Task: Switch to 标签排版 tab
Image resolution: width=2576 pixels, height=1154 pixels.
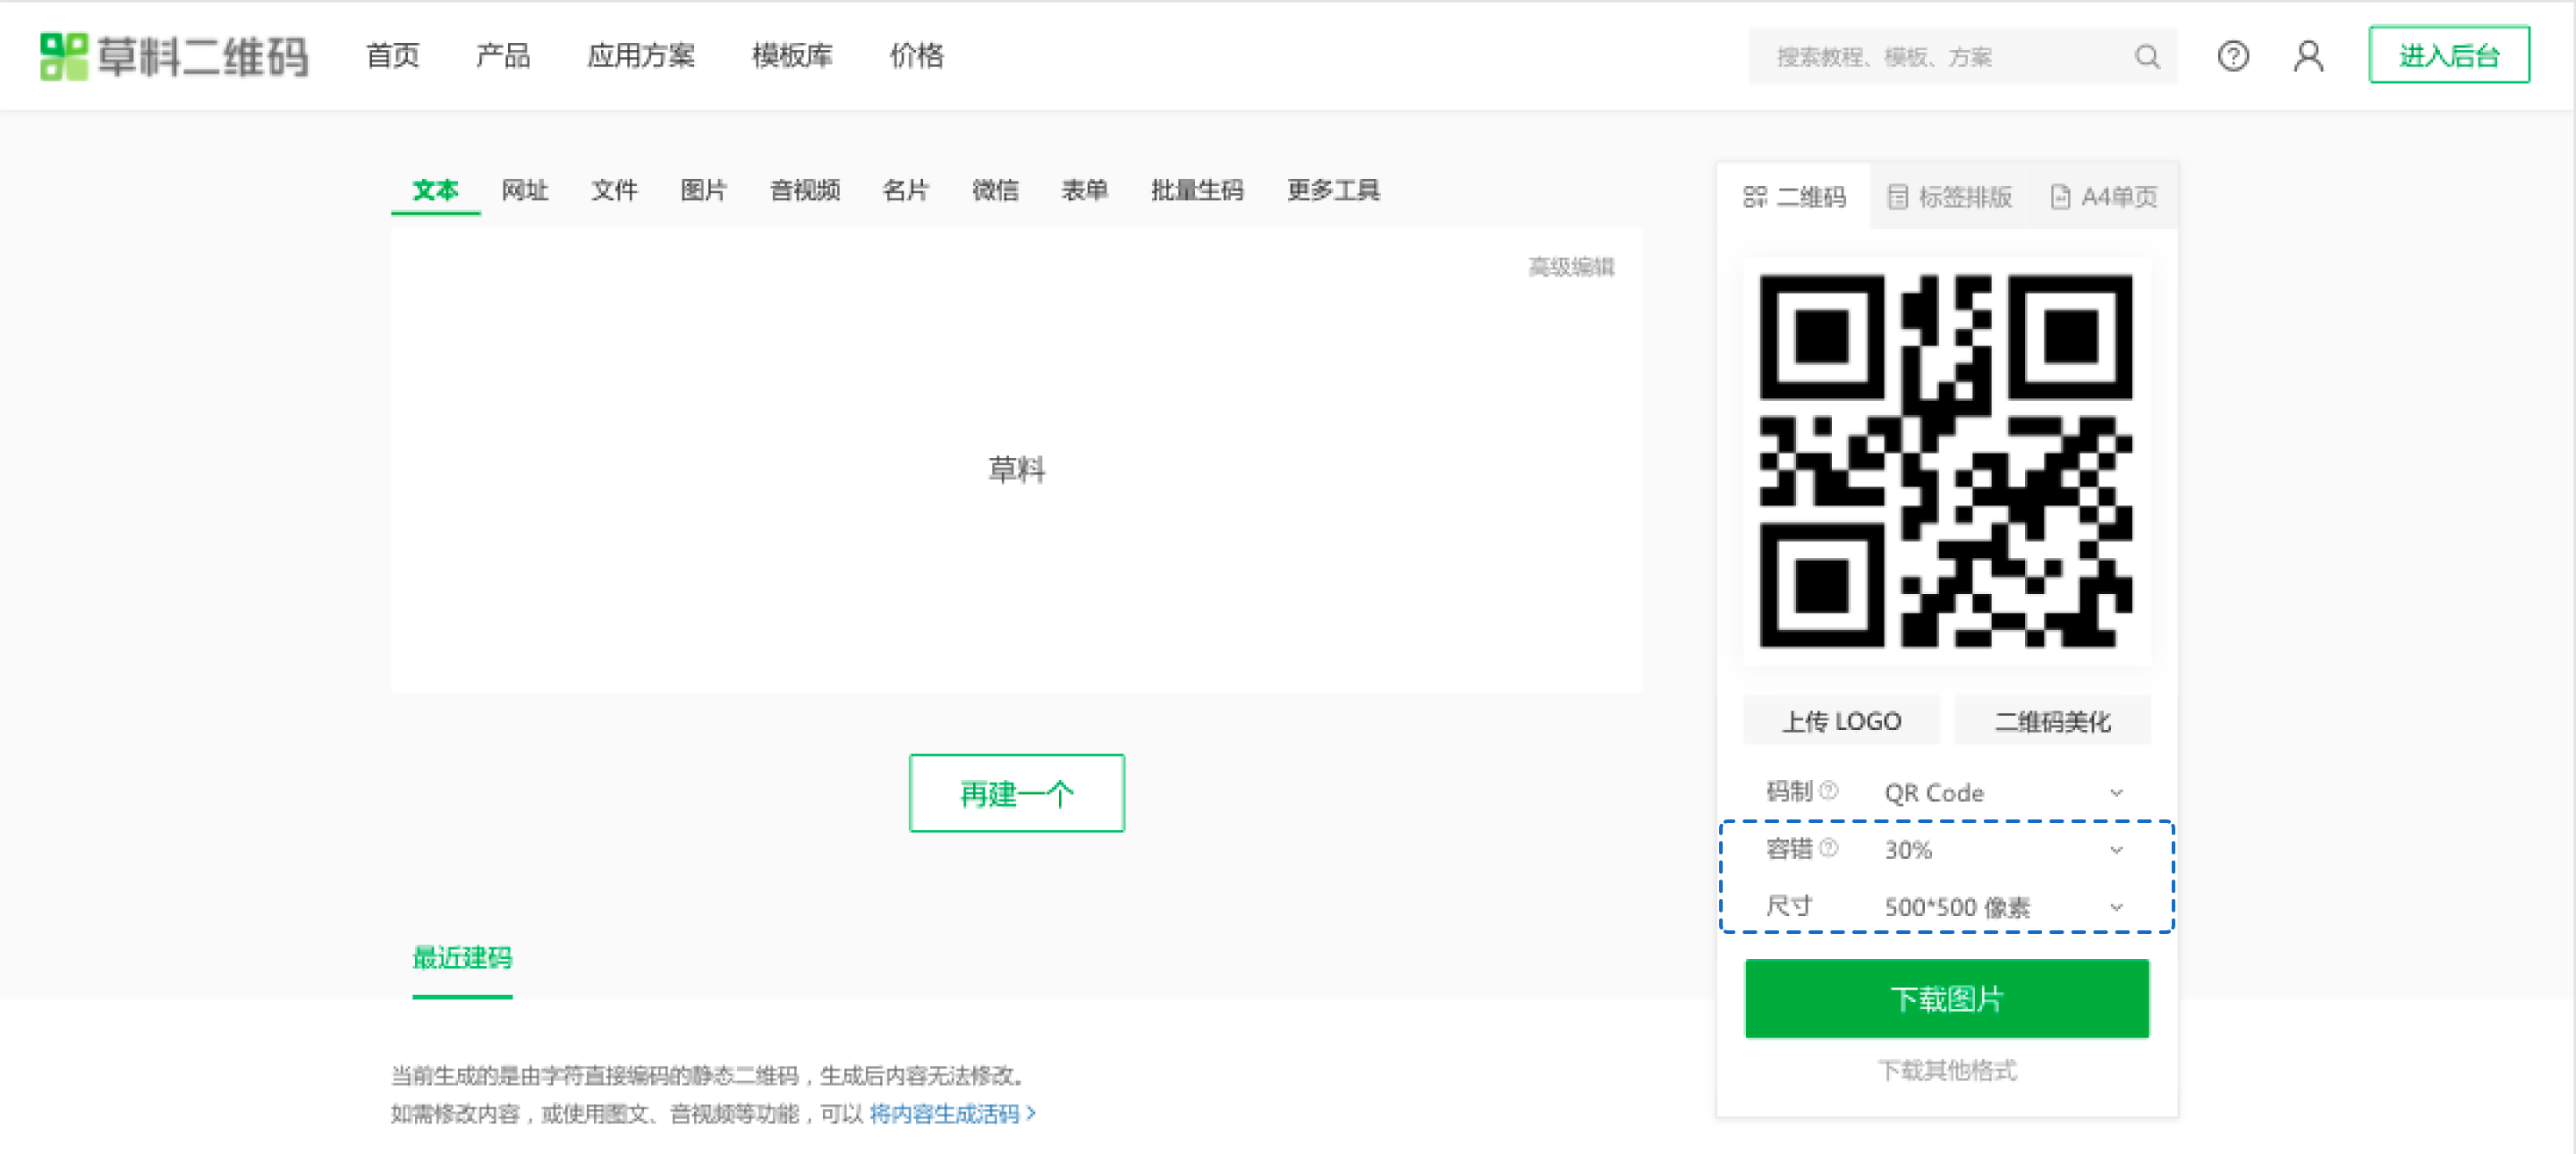Action: (1949, 197)
